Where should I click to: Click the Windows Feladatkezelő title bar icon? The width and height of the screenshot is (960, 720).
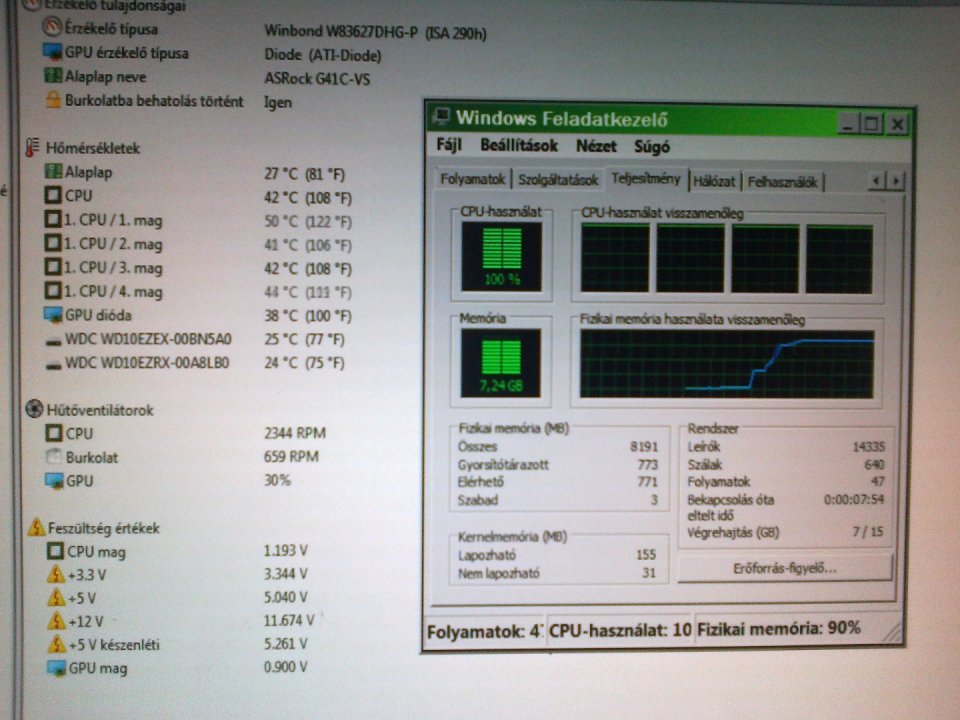click(x=440, y=116)
